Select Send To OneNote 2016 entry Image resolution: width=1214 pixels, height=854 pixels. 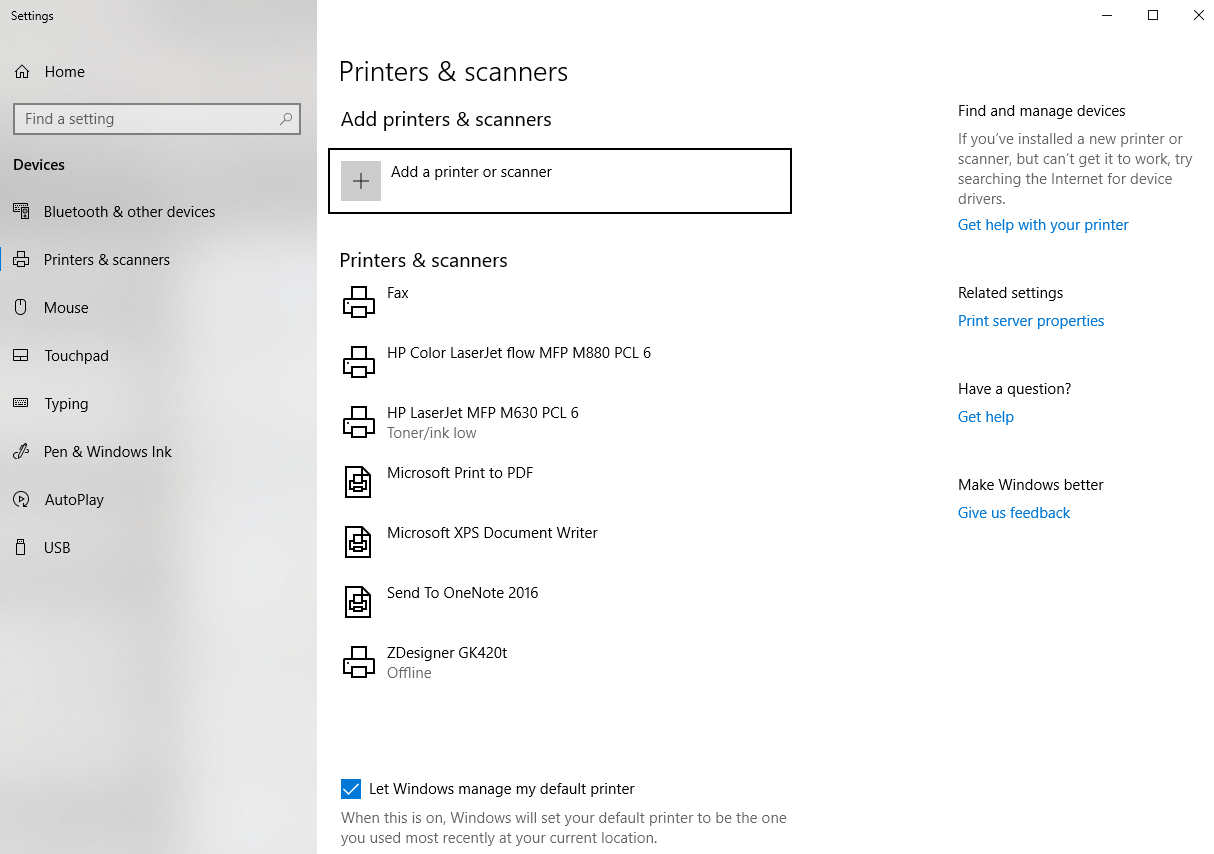(x=463, y=593)
